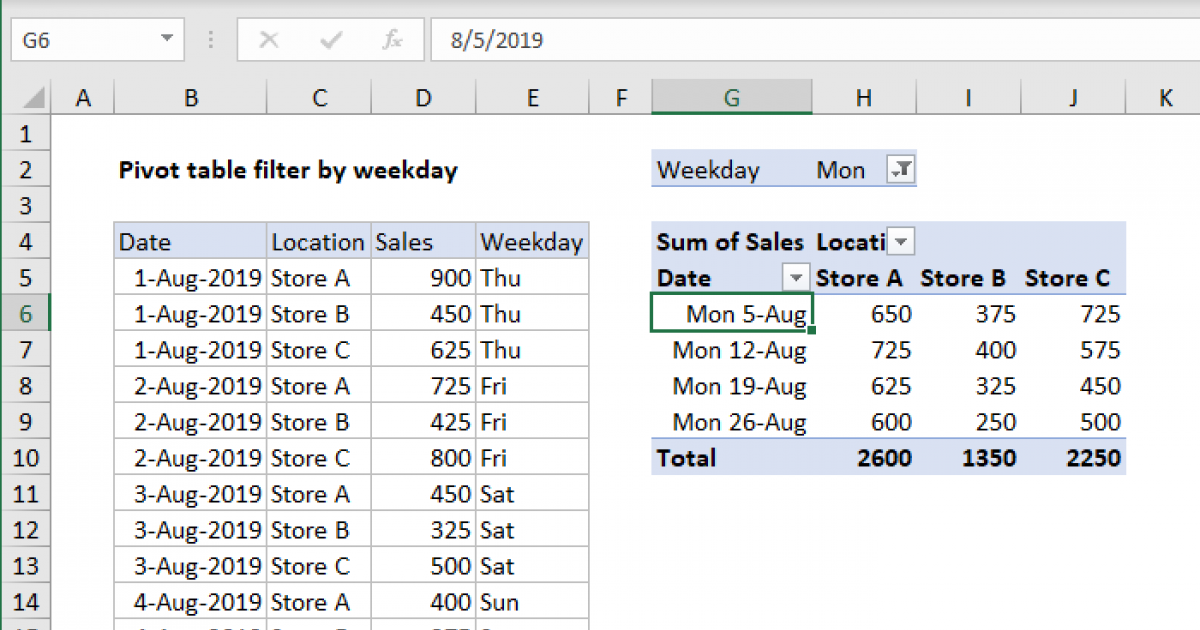The image size is (1200, 630).
Task: Open the Name Box dropdown arrow
Action: [x=165, y=40]
